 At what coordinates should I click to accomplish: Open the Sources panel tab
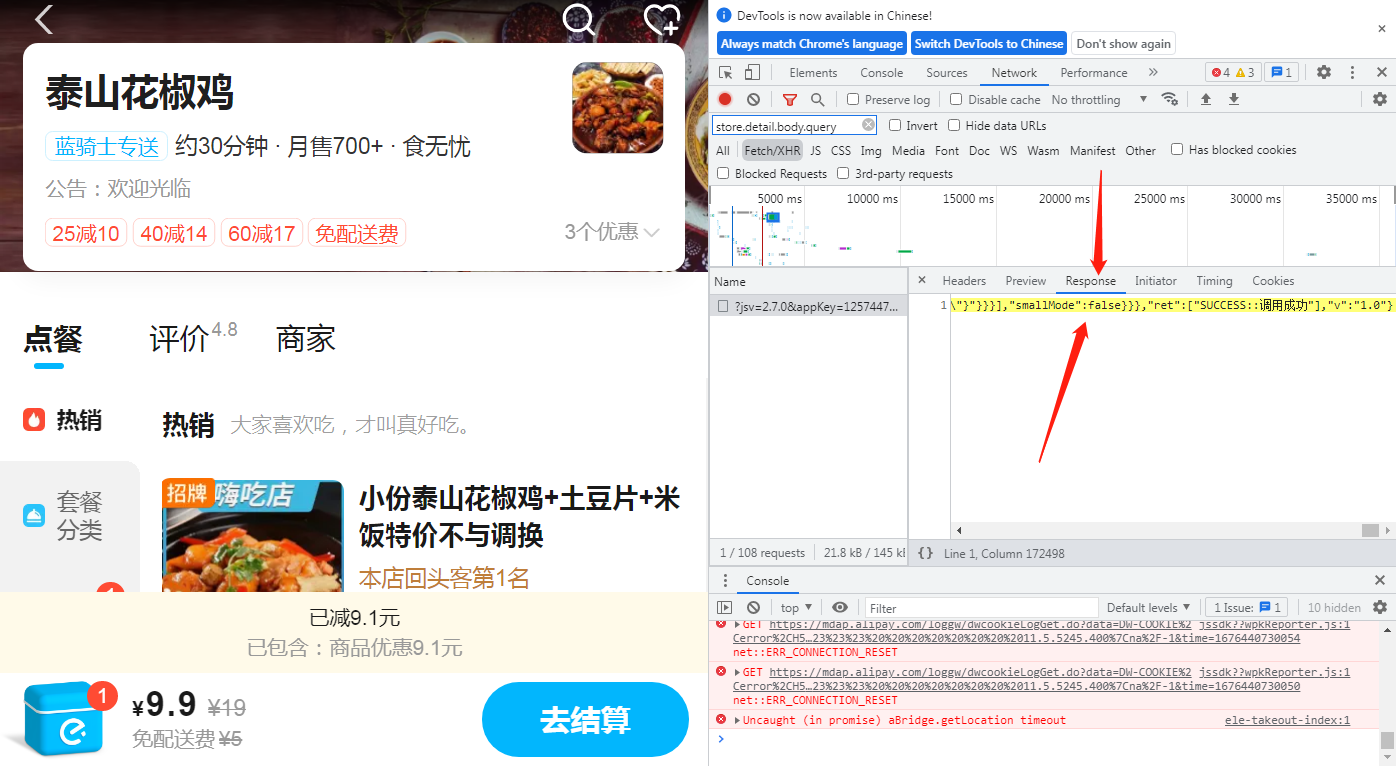click(x=946, y=73)
